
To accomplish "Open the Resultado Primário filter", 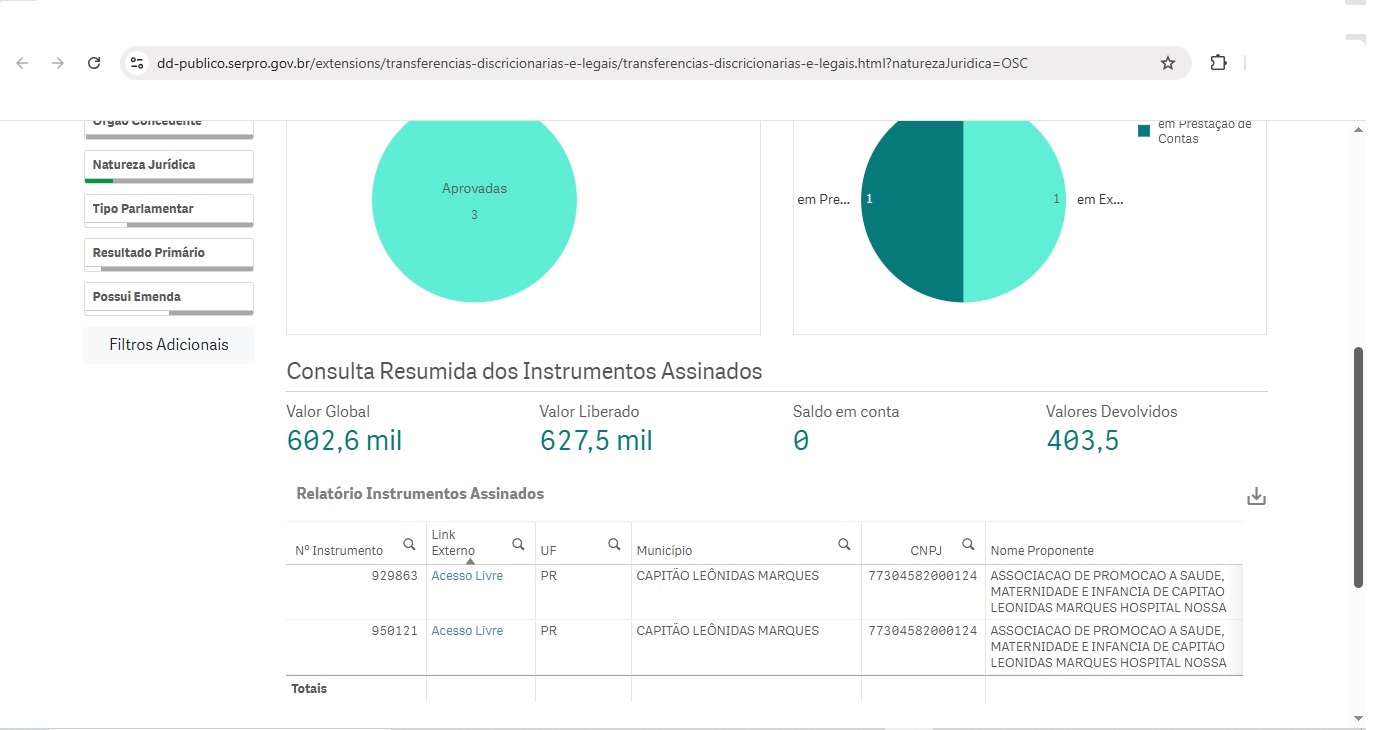I will pos(168,253).
